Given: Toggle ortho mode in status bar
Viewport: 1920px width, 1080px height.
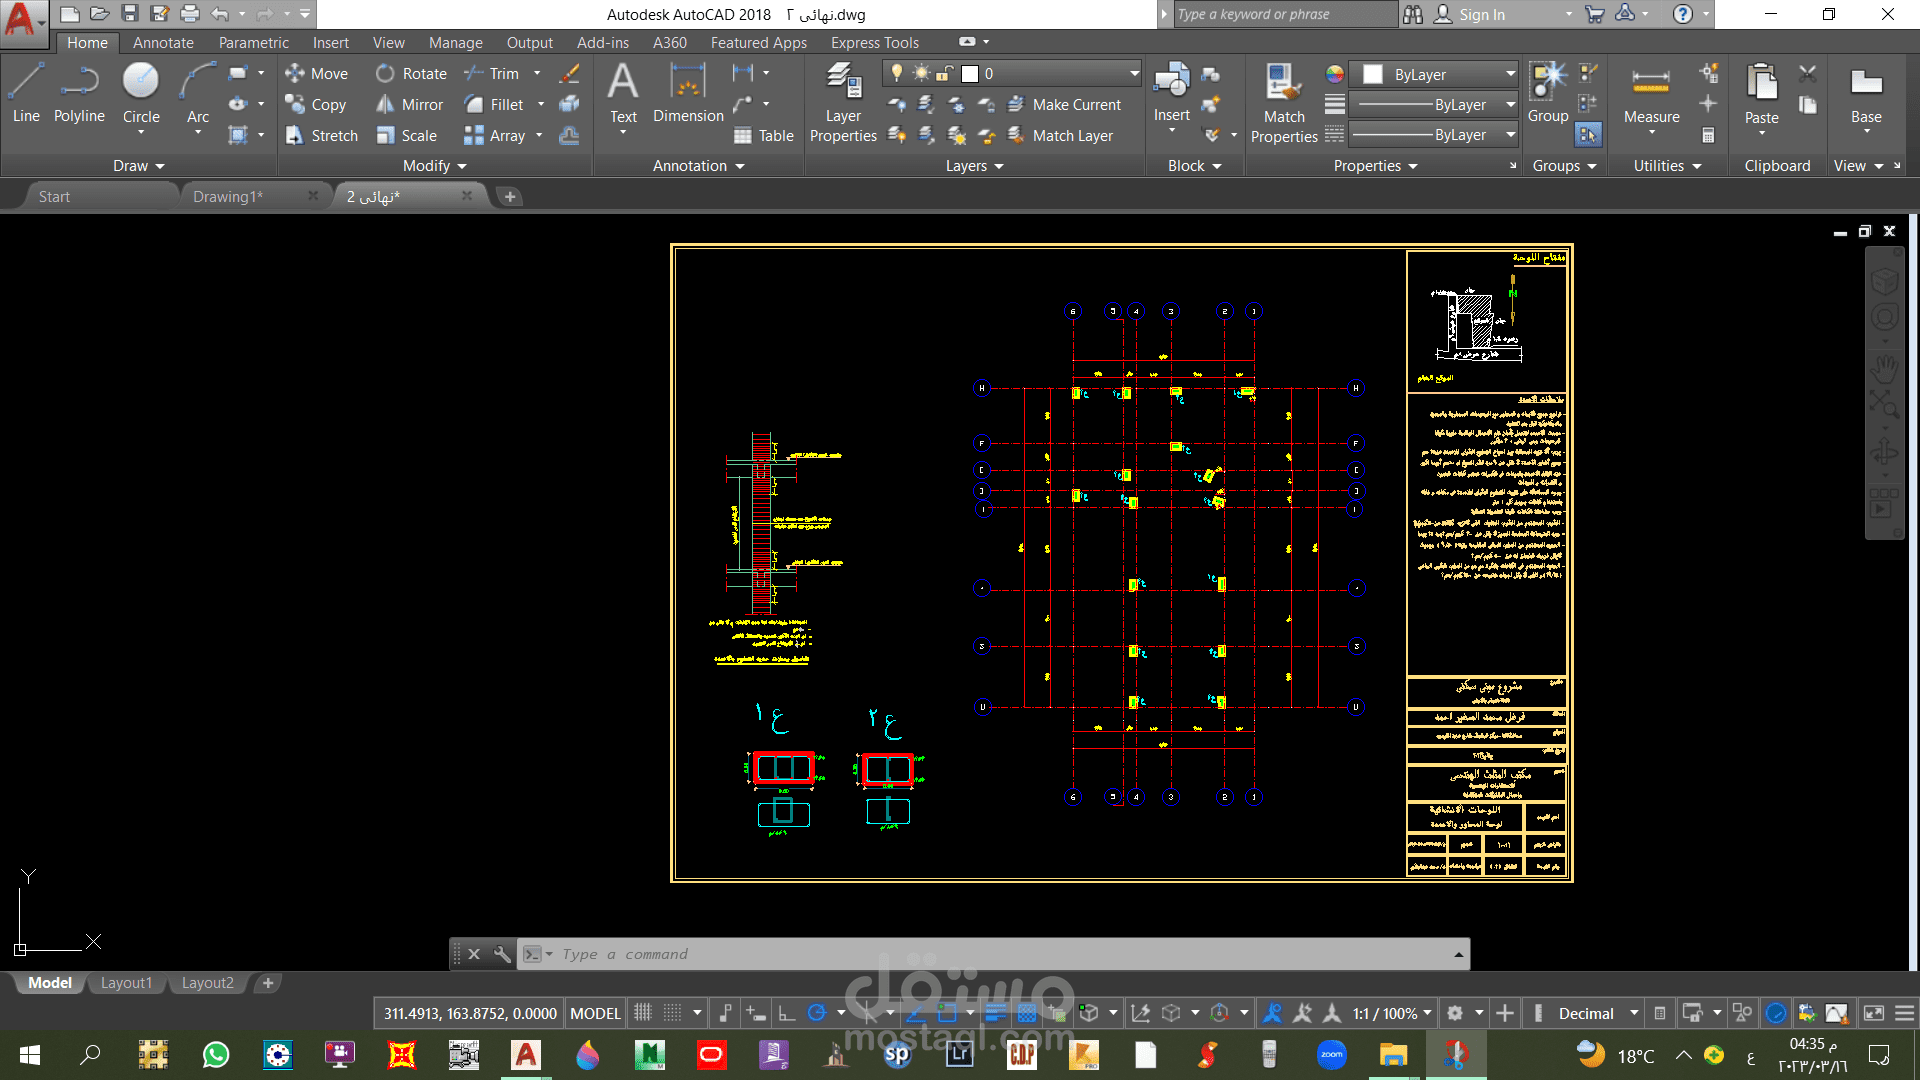Looking at the screenshot, I should [787, 1013].
